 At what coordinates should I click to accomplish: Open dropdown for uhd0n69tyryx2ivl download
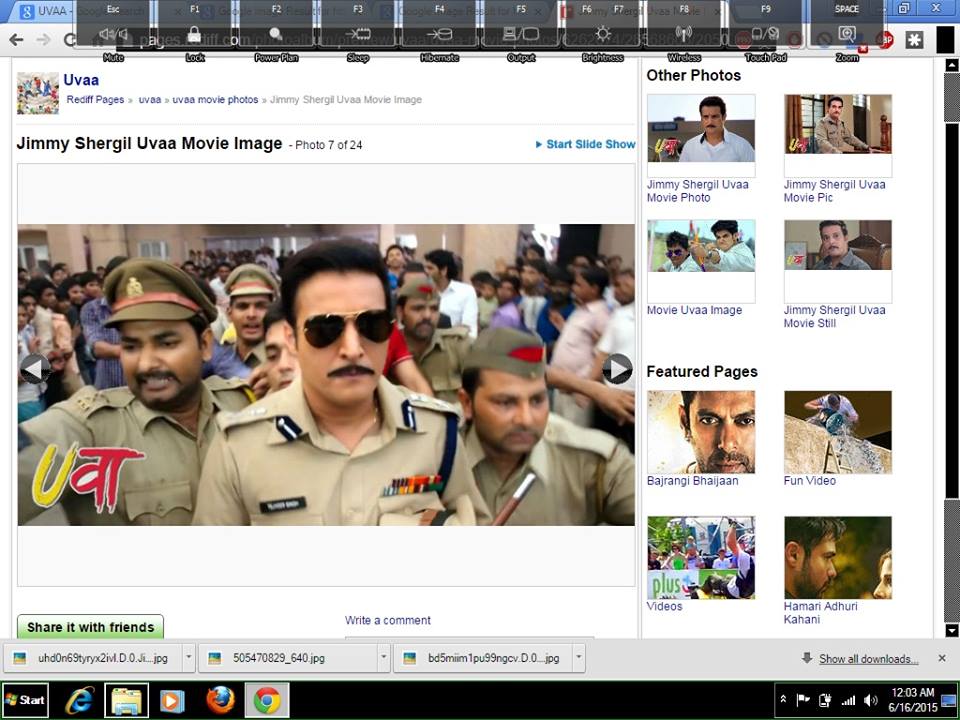click(189, 658)
